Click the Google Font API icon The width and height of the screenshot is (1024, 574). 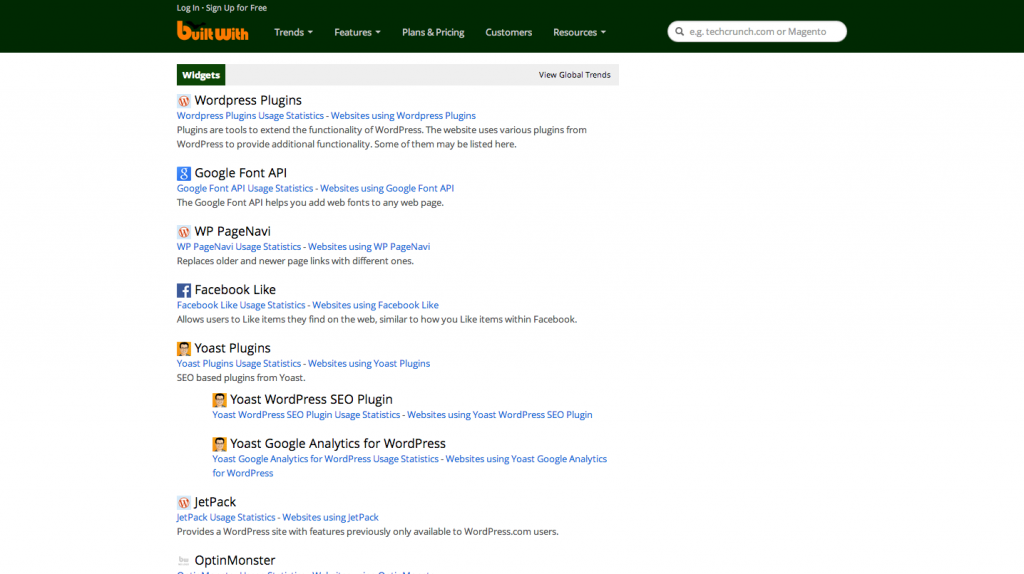click(184, 173)
